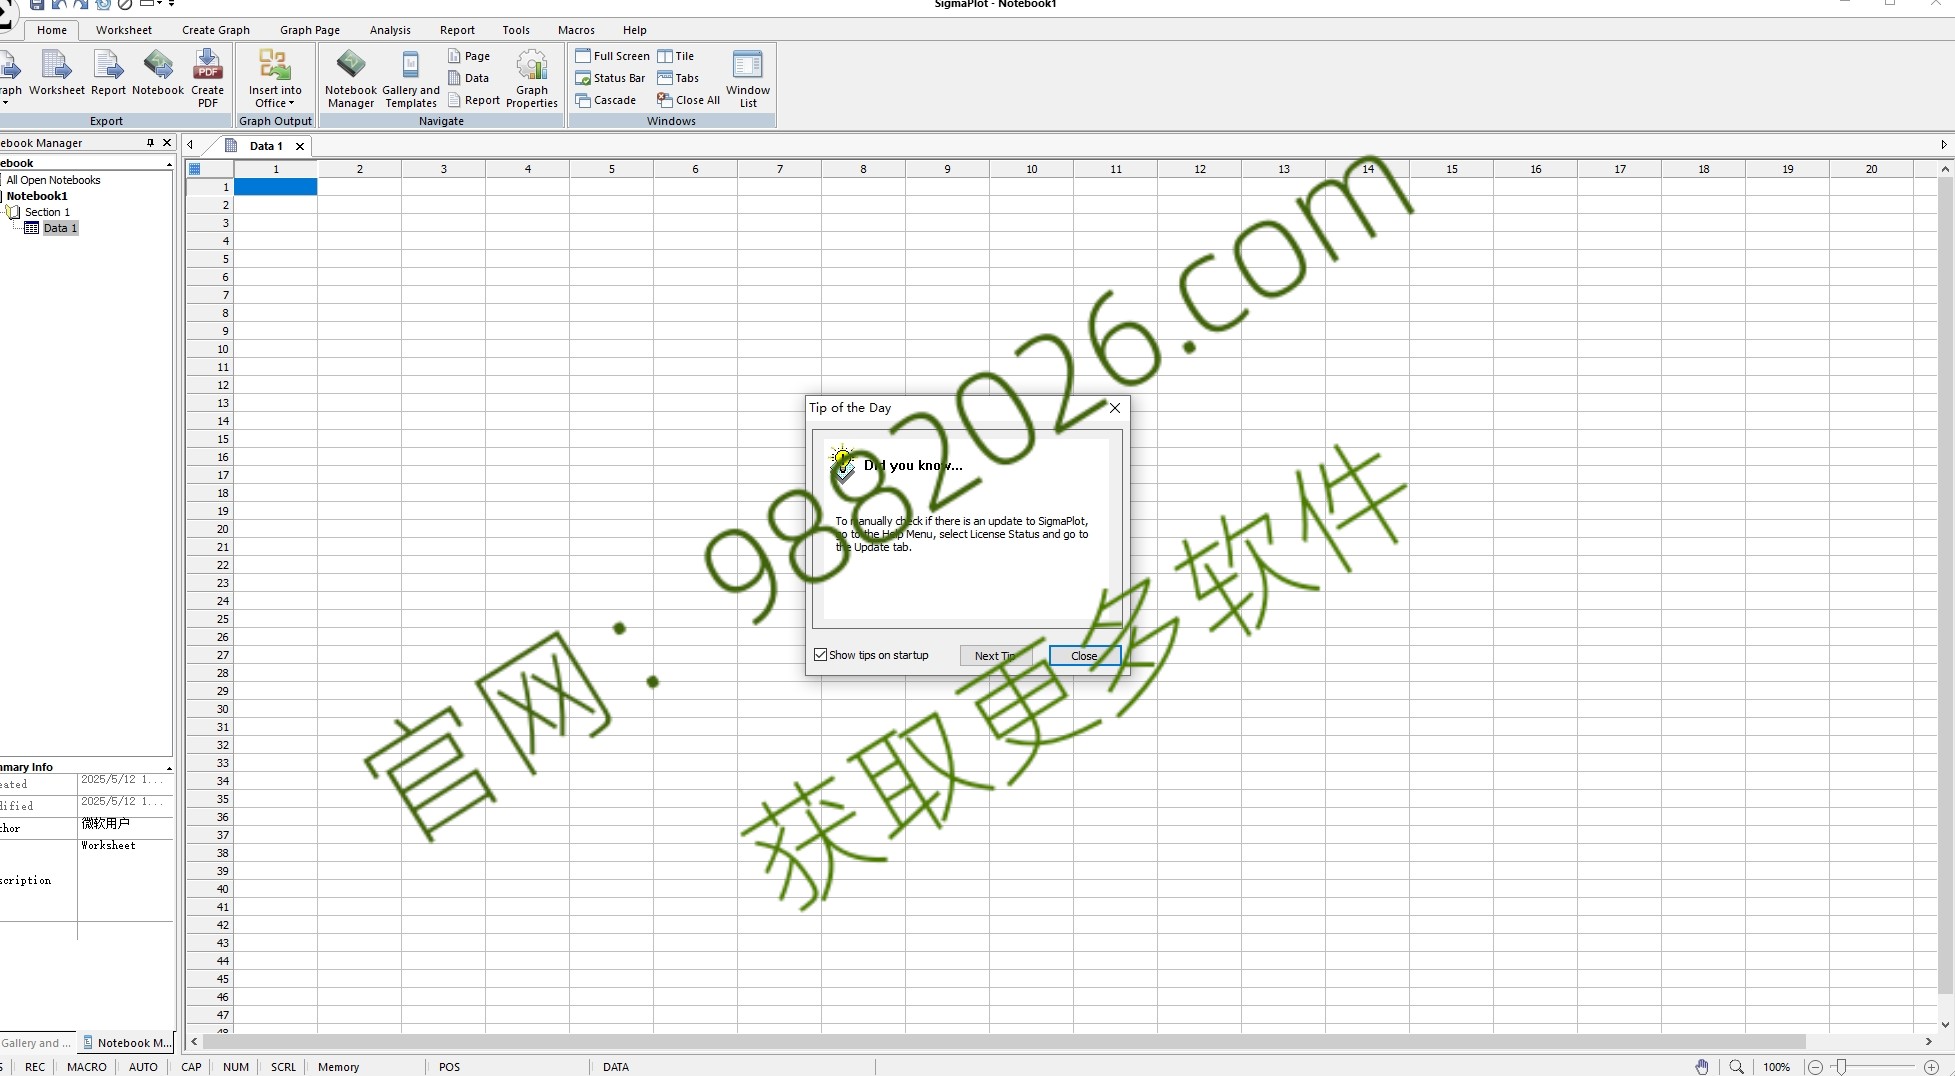The width and height of the screenshot is (1955, 1076).
Task: Toggle the Tabs display option
Action: (678, 78)
